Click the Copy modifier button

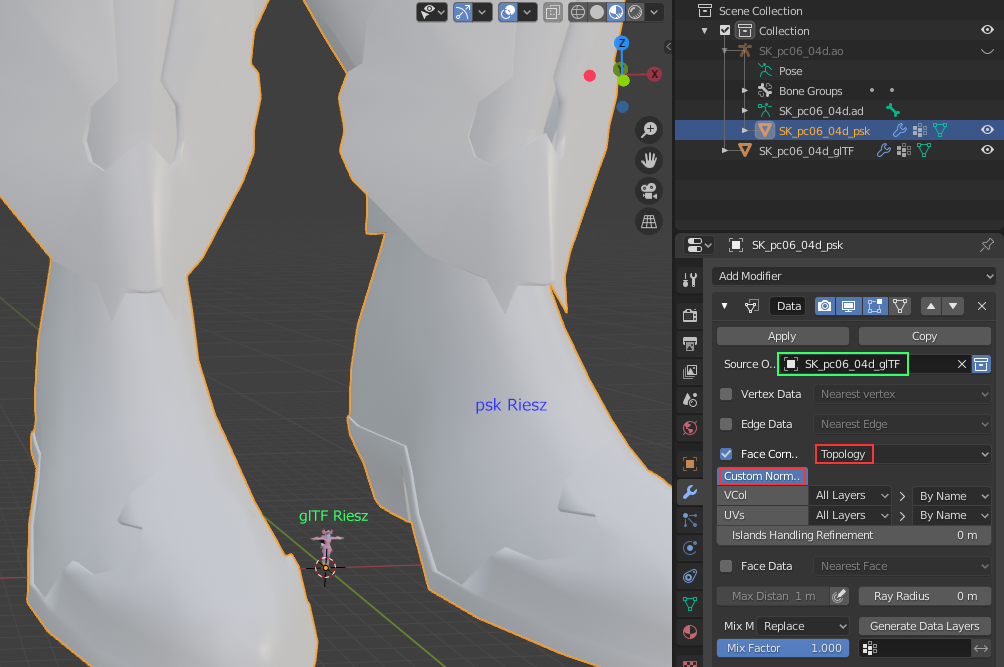click(924, 336)
